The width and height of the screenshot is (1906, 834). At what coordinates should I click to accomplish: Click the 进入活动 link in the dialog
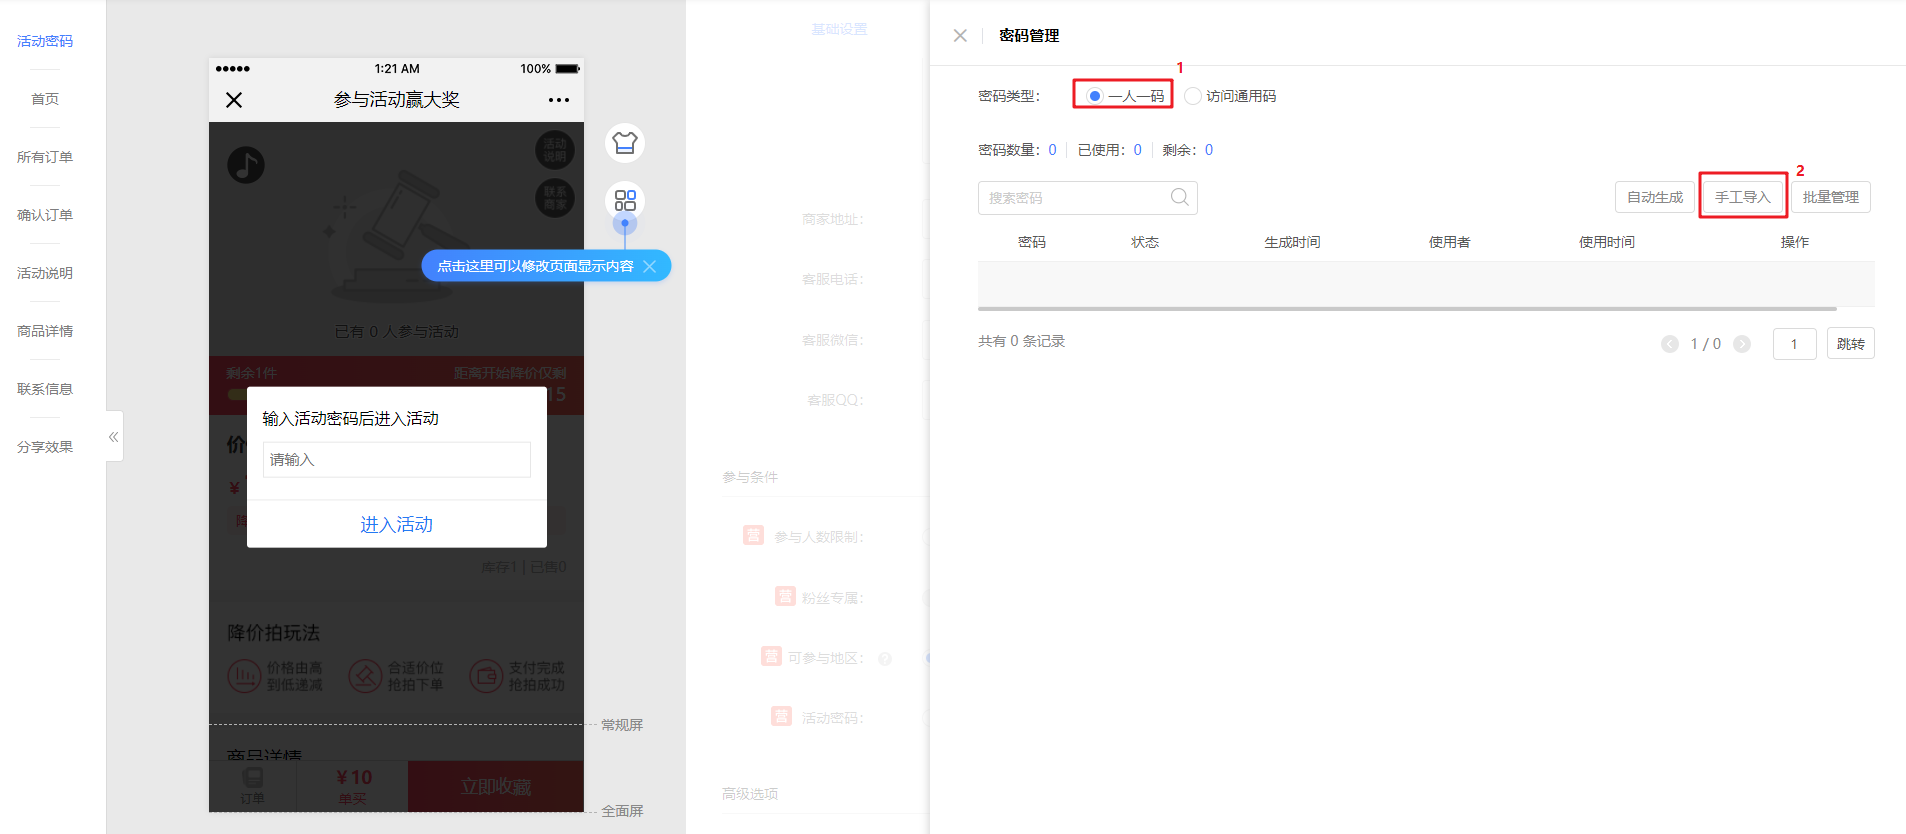coord(397,524)
